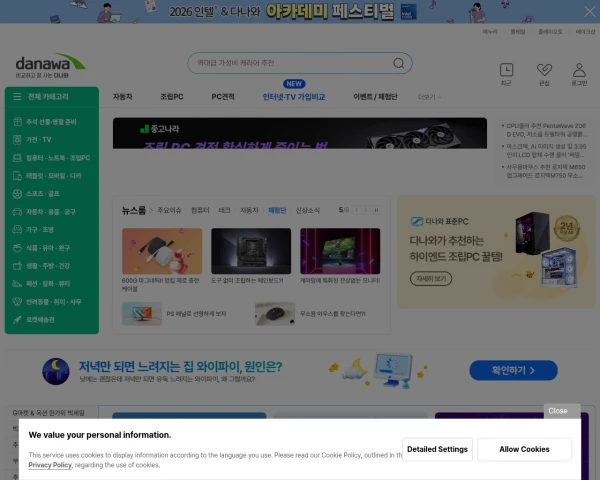
Task: Open the IPS panel monitor thumbnail
Action: [x=142, y=314]
